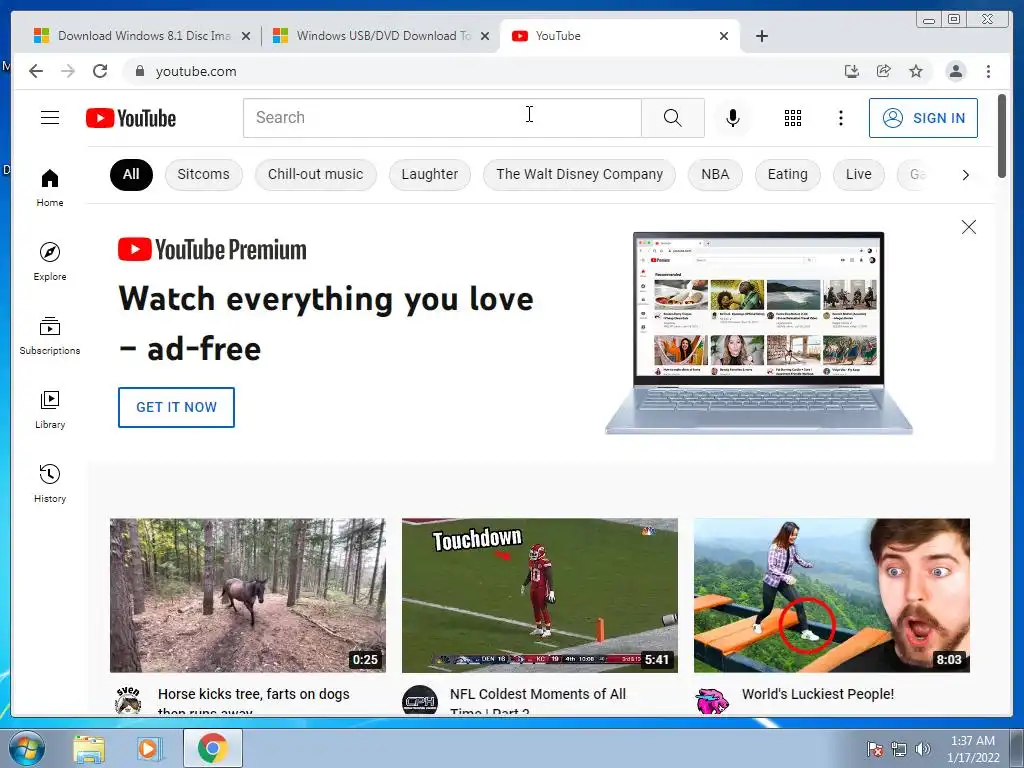The height and width of the screenshot is (768, 1024).
Task: Click the SIGN IN button
Action: coord(923,118)
